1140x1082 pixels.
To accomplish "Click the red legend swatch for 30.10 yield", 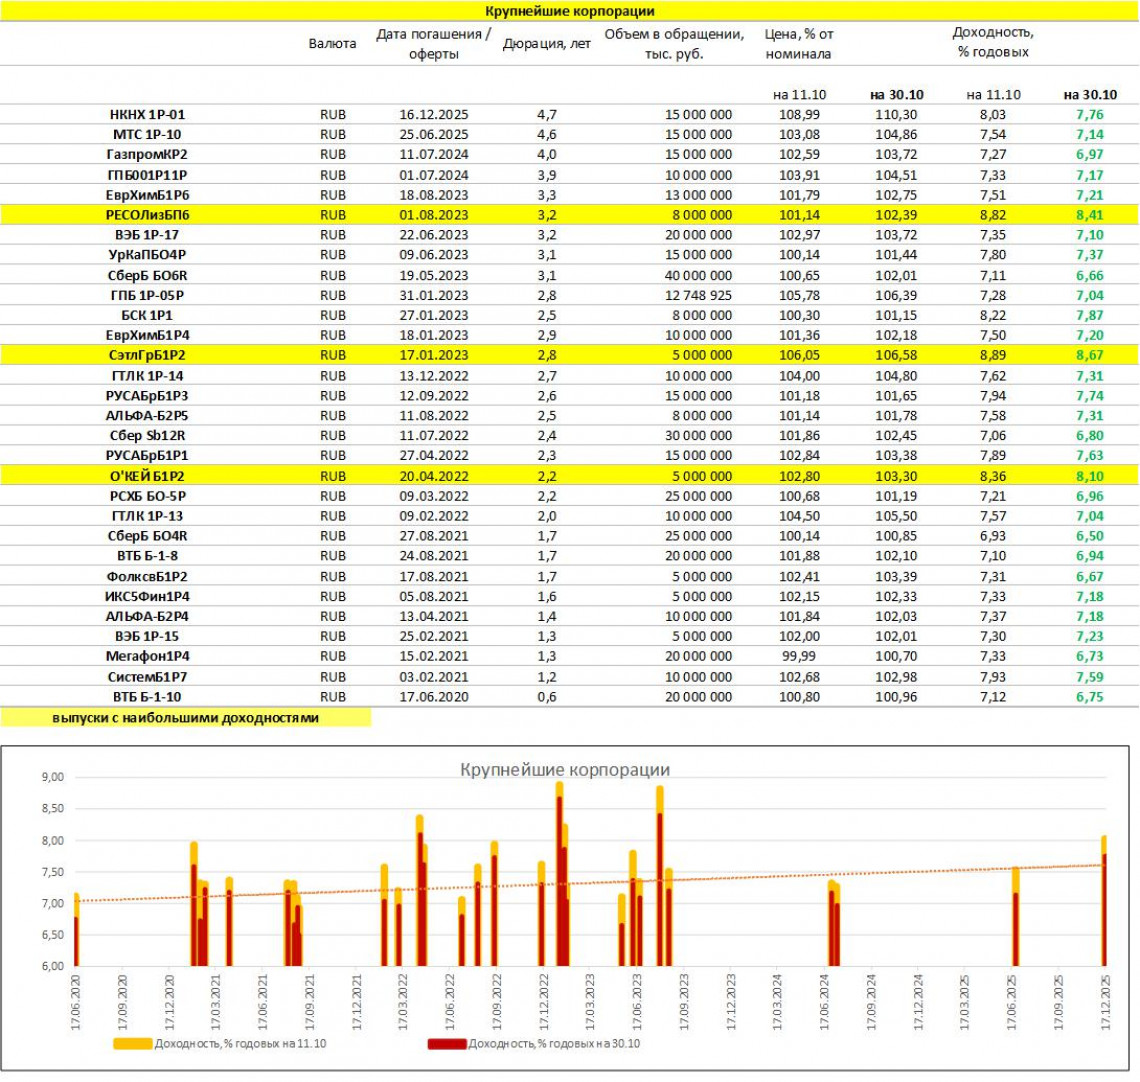I will tap(446, 1044).
